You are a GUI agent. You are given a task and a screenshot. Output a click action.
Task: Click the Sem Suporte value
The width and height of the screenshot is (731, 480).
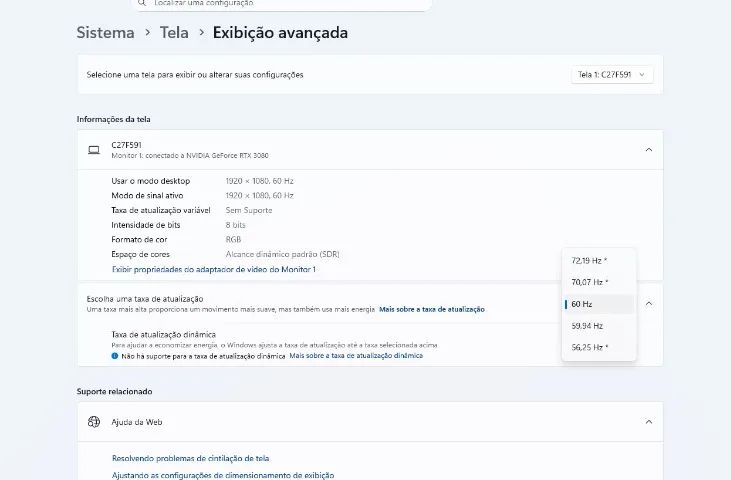[249, 210]
